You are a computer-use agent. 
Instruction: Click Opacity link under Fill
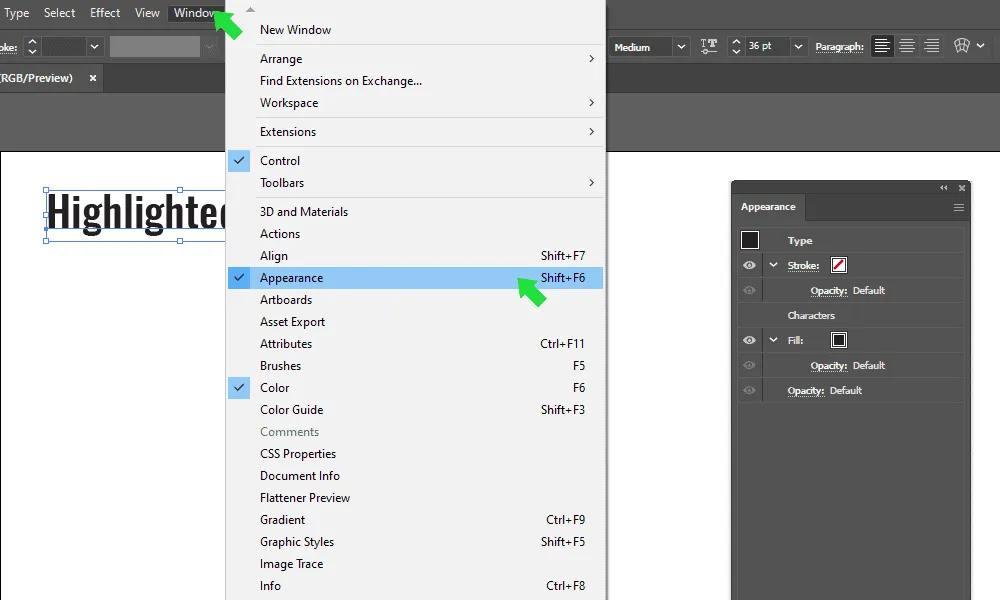[x=828, y=366]
